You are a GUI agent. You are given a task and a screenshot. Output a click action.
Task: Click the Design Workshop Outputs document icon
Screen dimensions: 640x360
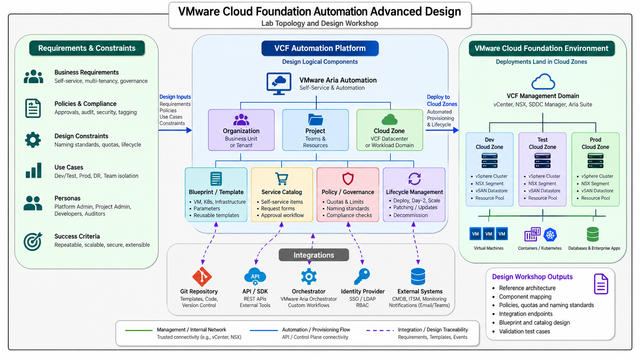pos(601,284)
